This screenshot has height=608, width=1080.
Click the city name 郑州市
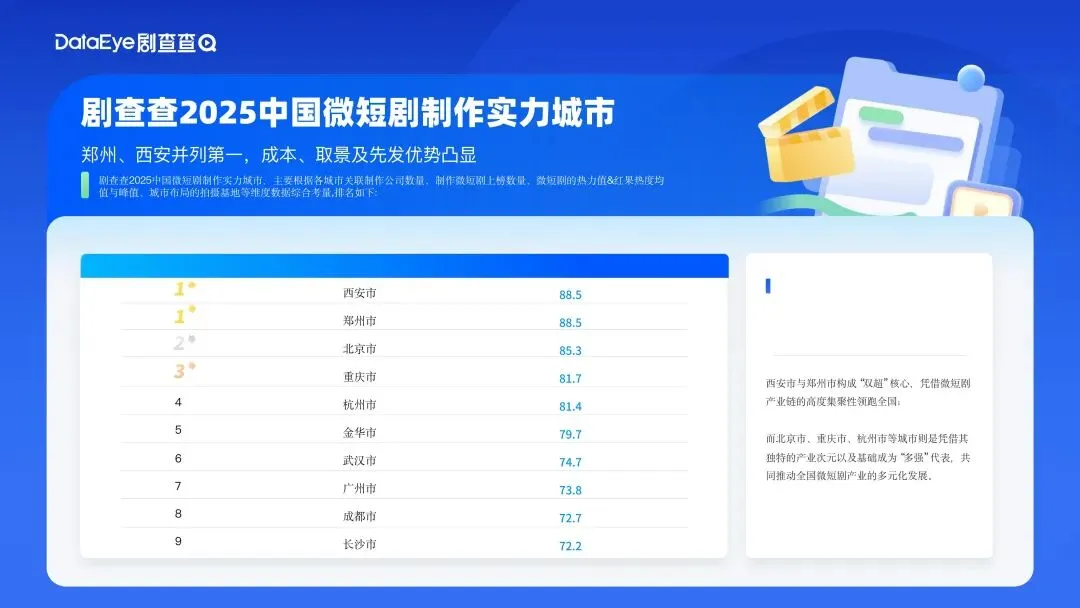coord(360,321)
